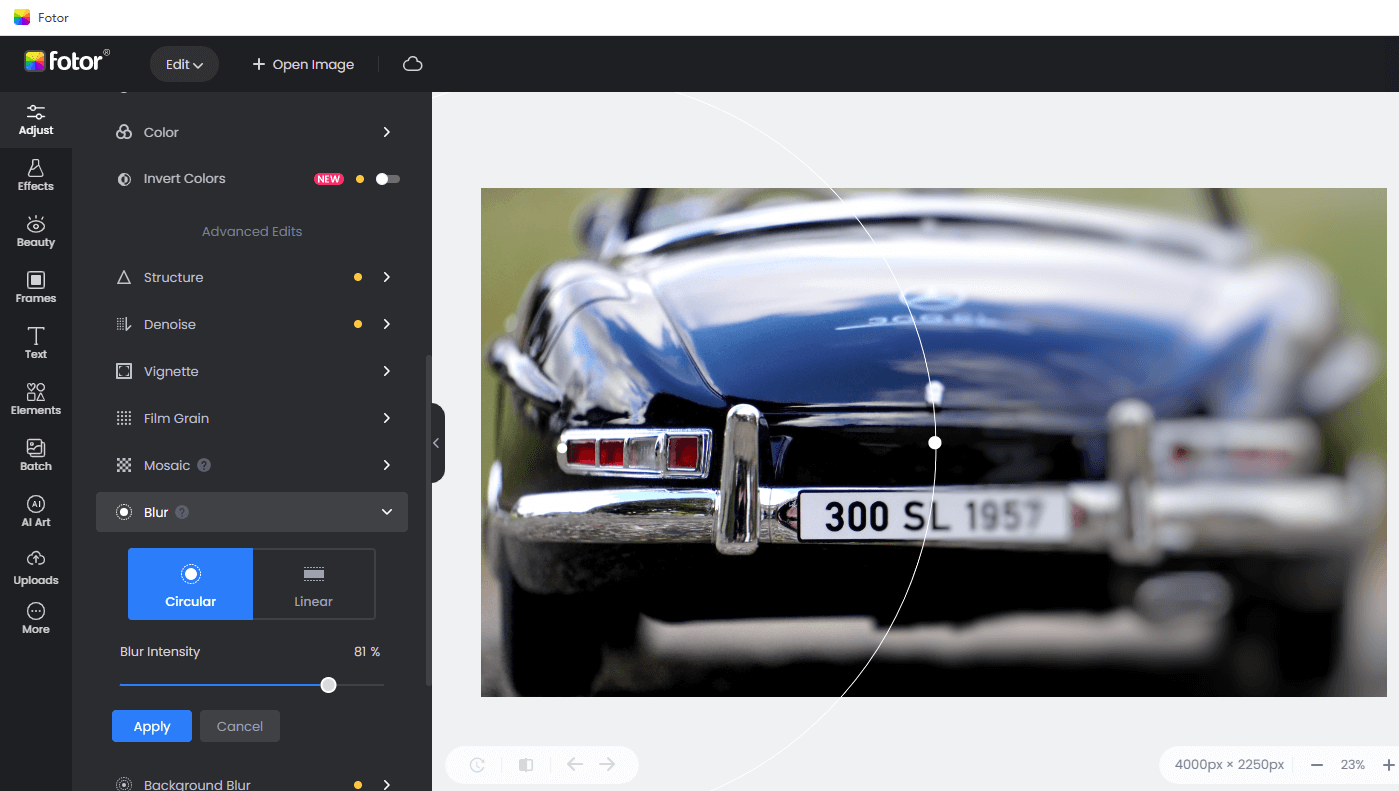
Task: Select the Circular blur mode
Action: [x=190, y=584]
